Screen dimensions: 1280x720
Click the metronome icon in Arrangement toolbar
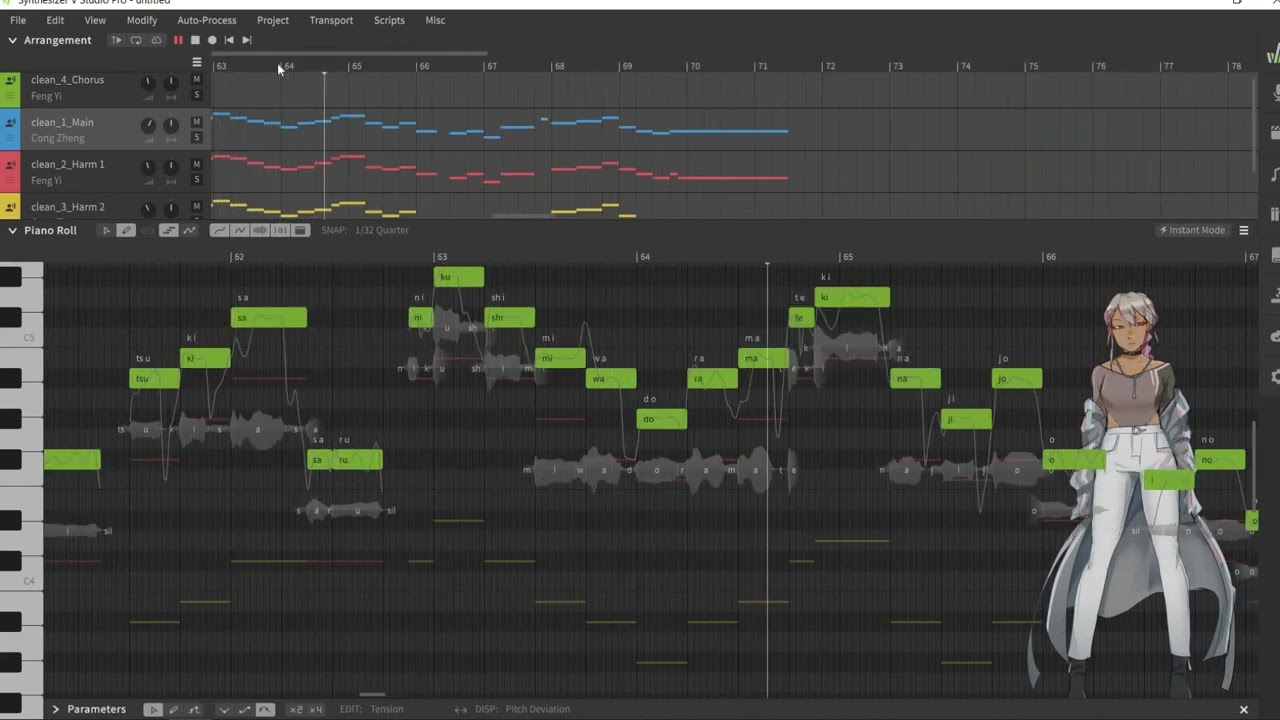(156, 40)
